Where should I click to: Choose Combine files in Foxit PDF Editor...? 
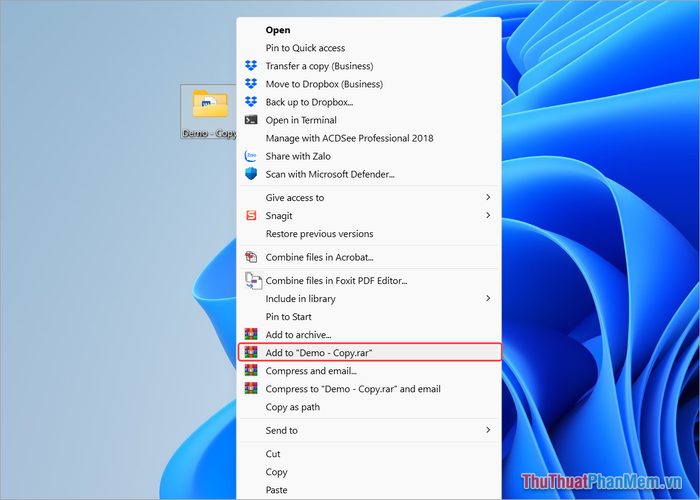[x=369, y=281]
